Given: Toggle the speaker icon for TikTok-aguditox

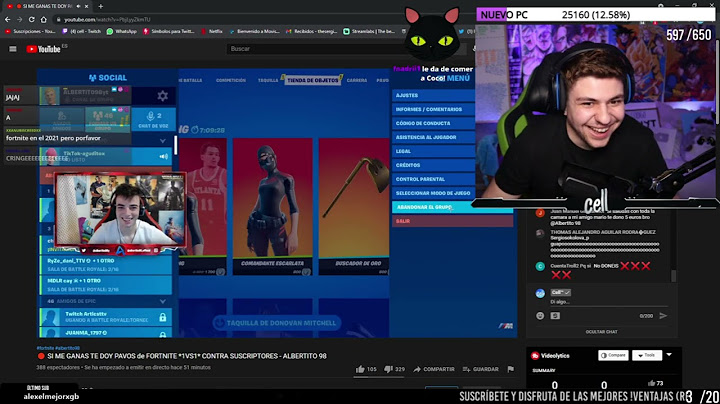Looking at the screenshot, I should coord(163,157).
